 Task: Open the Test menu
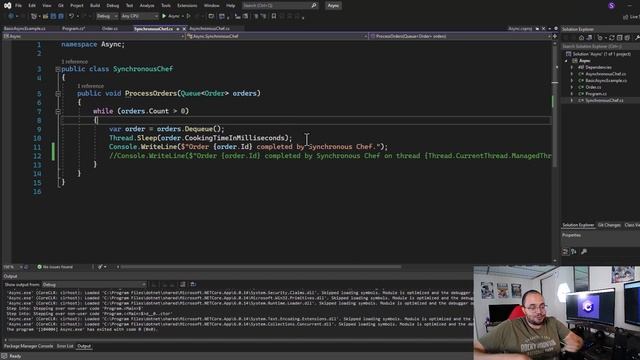(129, 6)
